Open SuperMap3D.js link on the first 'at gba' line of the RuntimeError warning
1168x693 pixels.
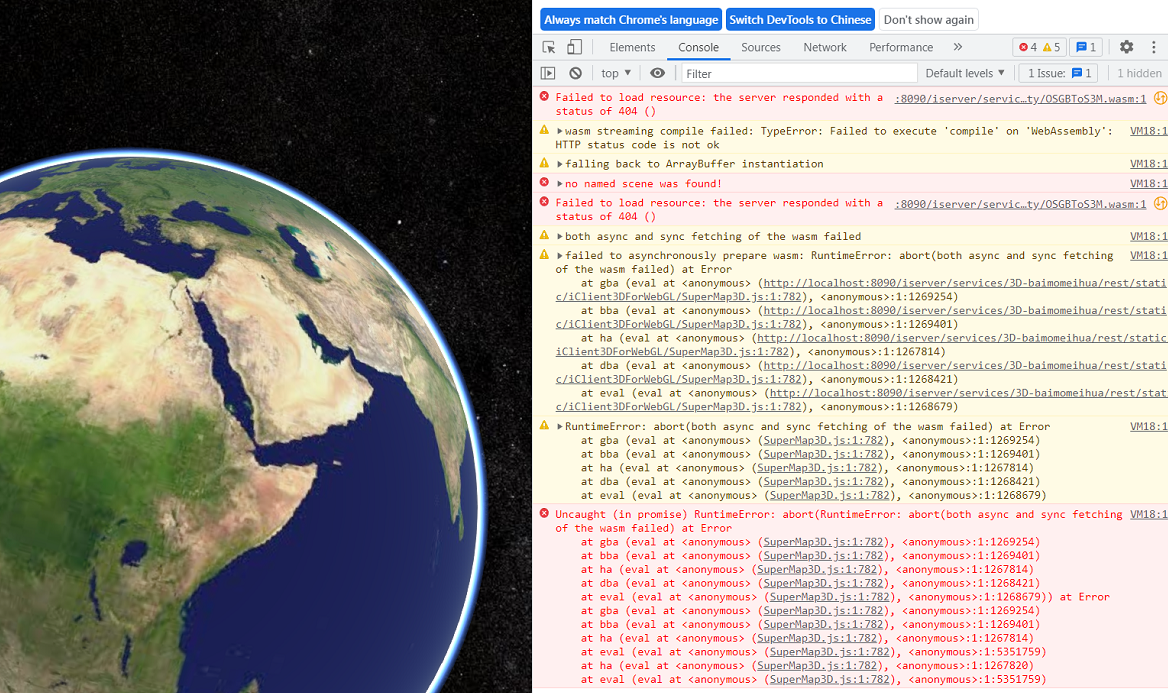point(823,440)
